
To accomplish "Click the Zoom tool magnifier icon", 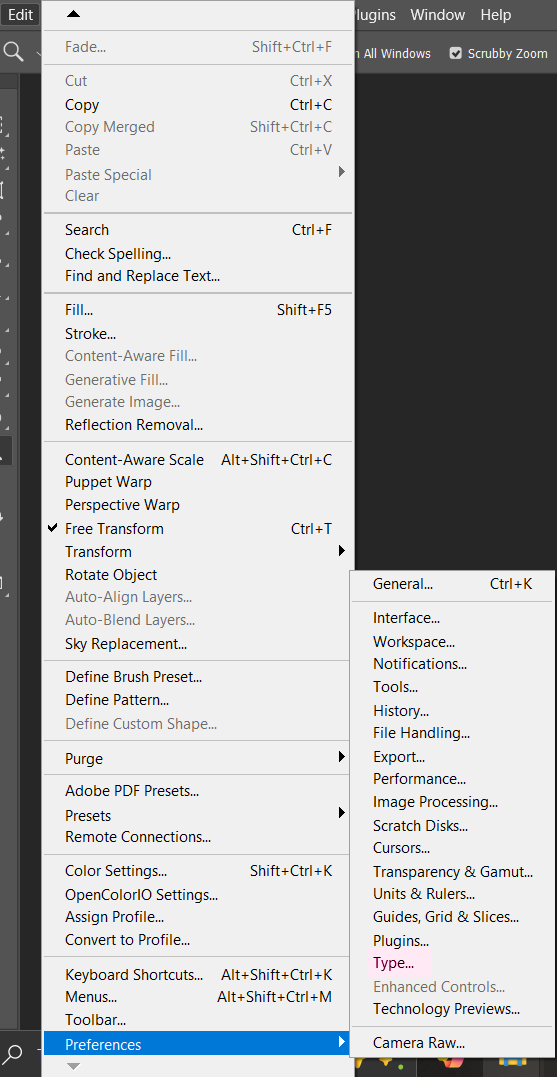I will click(13, 51).
